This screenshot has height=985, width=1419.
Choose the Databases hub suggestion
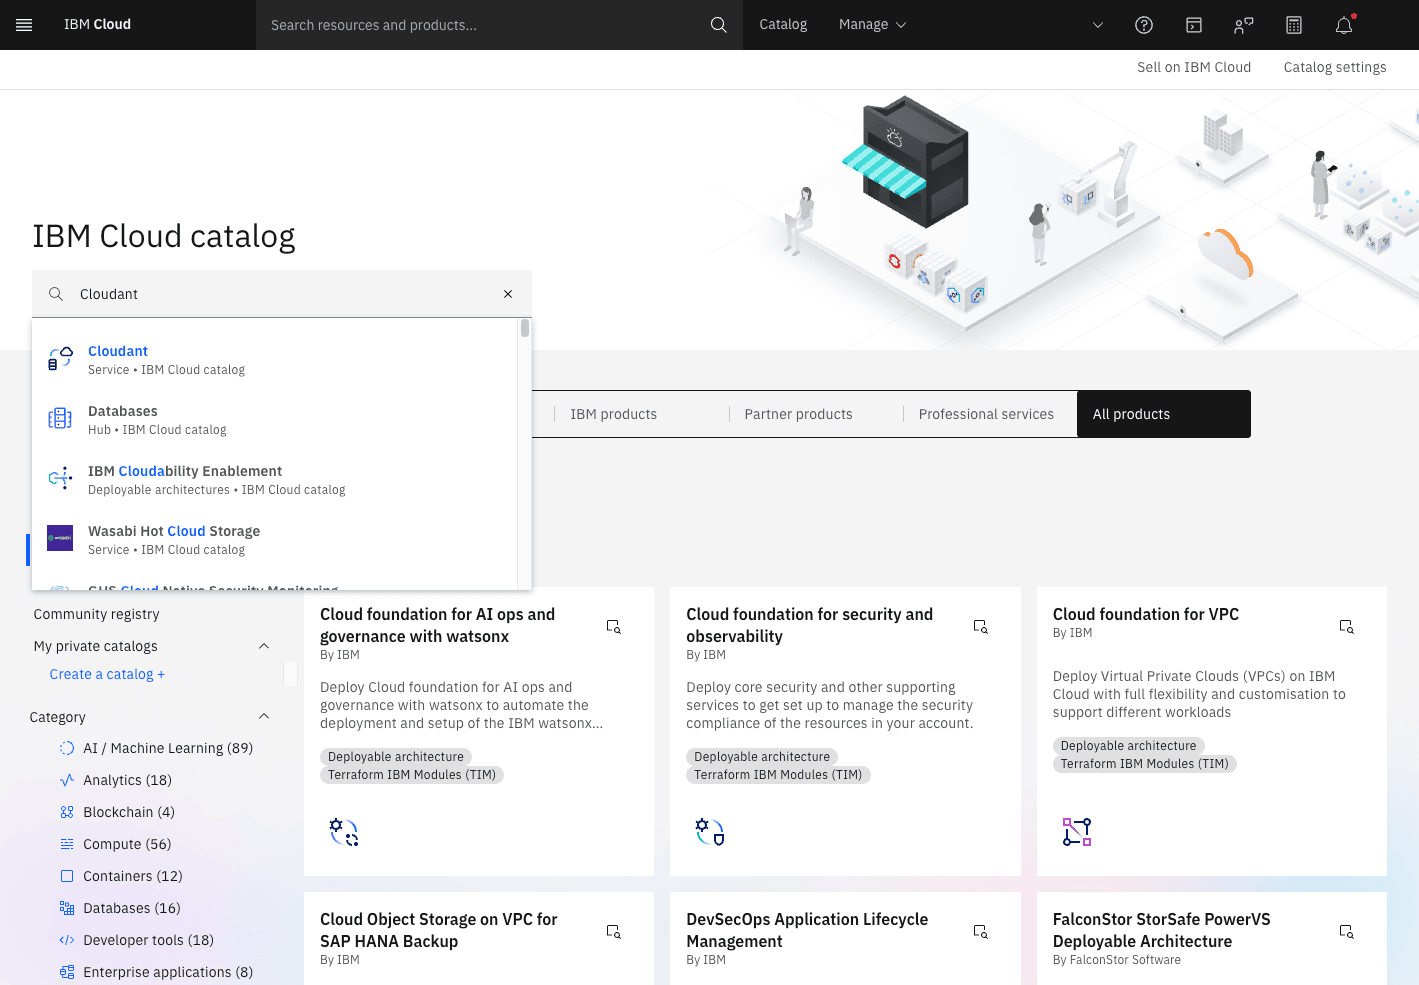(x=275, y=420)
